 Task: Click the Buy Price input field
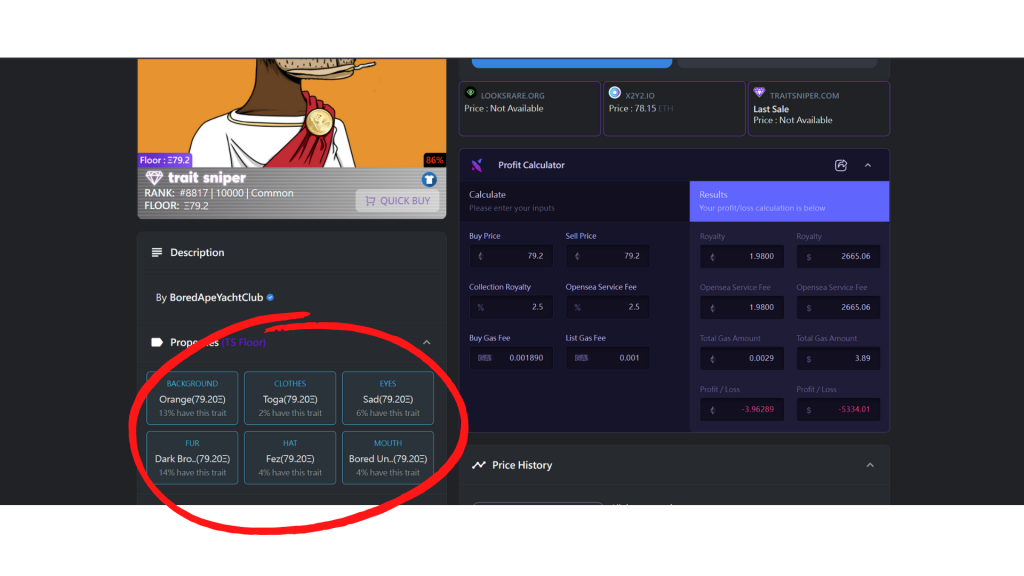coord(511,256)
